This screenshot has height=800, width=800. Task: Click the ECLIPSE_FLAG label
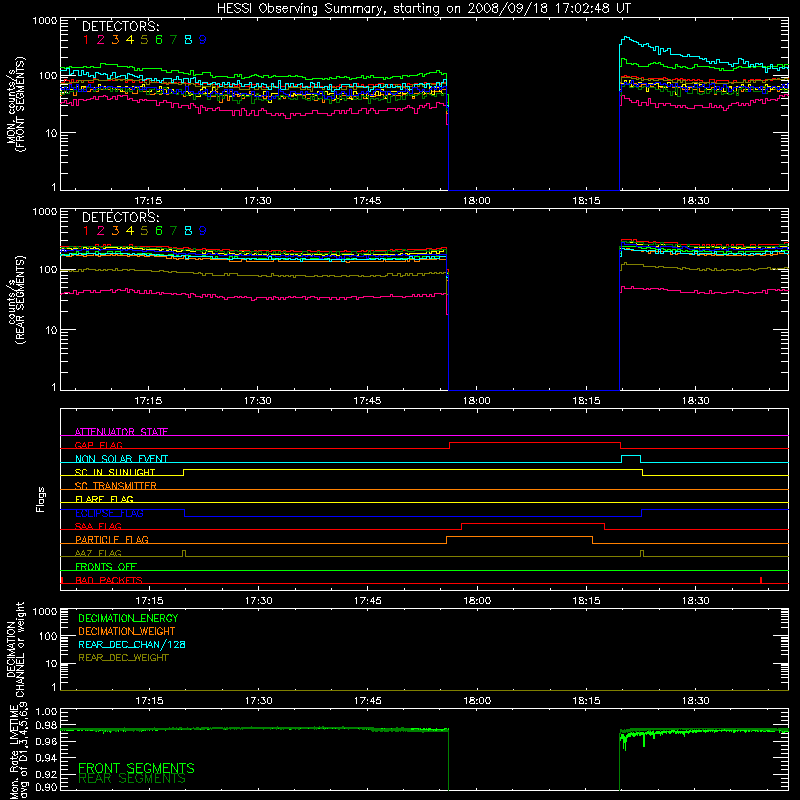pyautogui.click(x=109, y=513)
